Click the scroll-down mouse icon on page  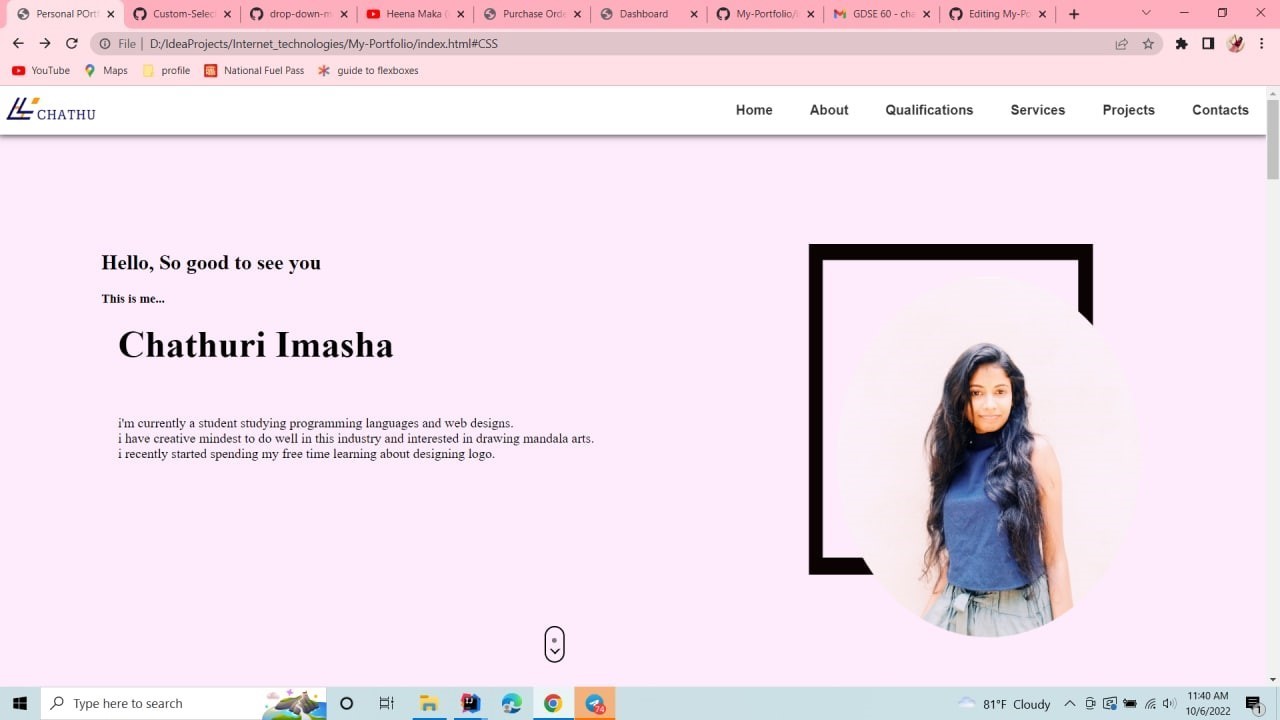tap(555, 644)
